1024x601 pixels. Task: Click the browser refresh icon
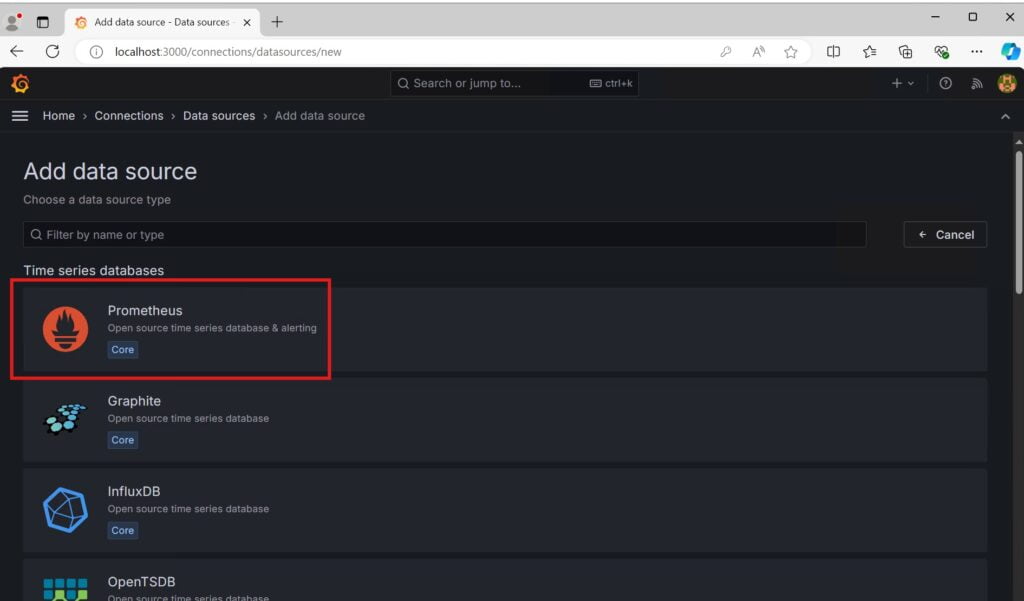[53, 52]
